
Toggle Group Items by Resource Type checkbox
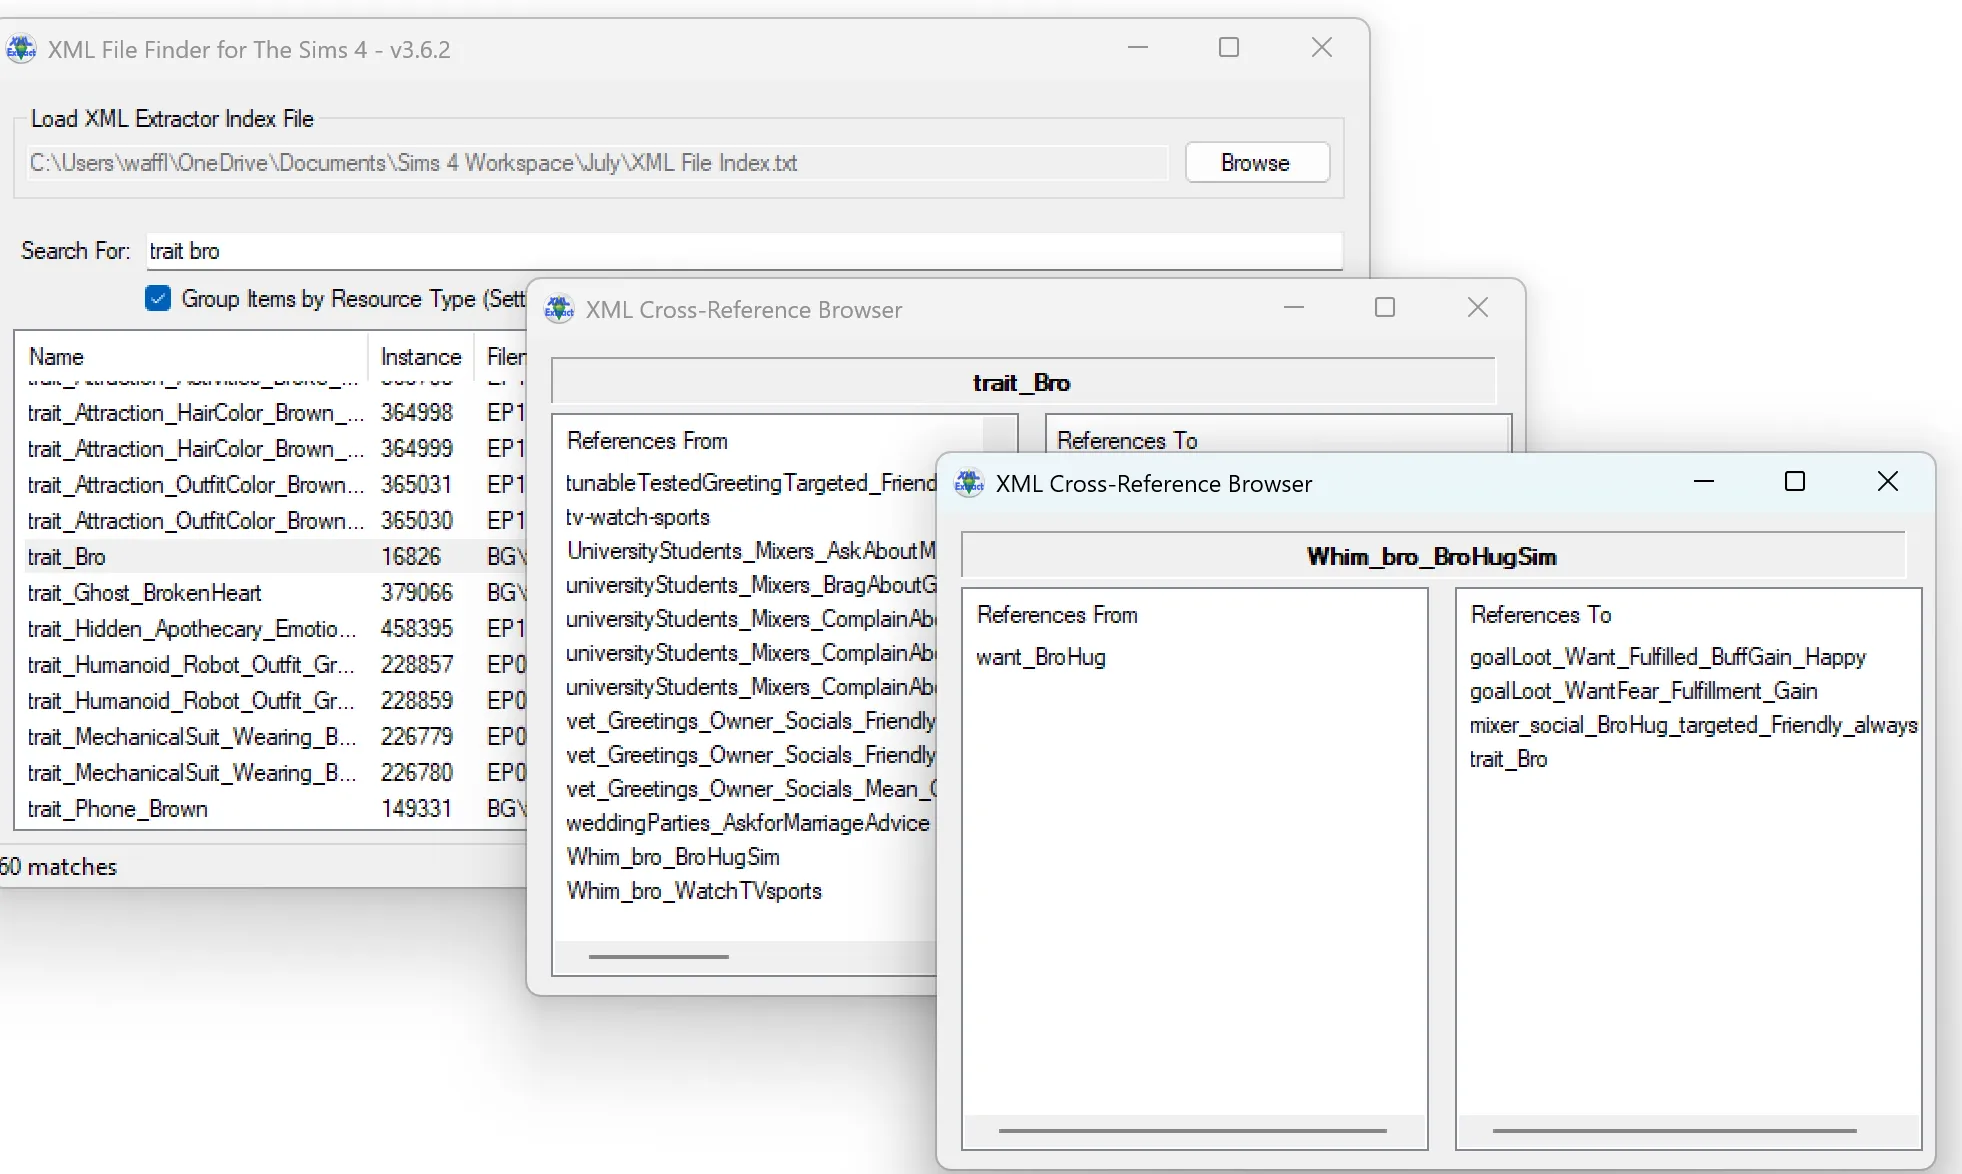pyautogui.click(x=158, y=298)
